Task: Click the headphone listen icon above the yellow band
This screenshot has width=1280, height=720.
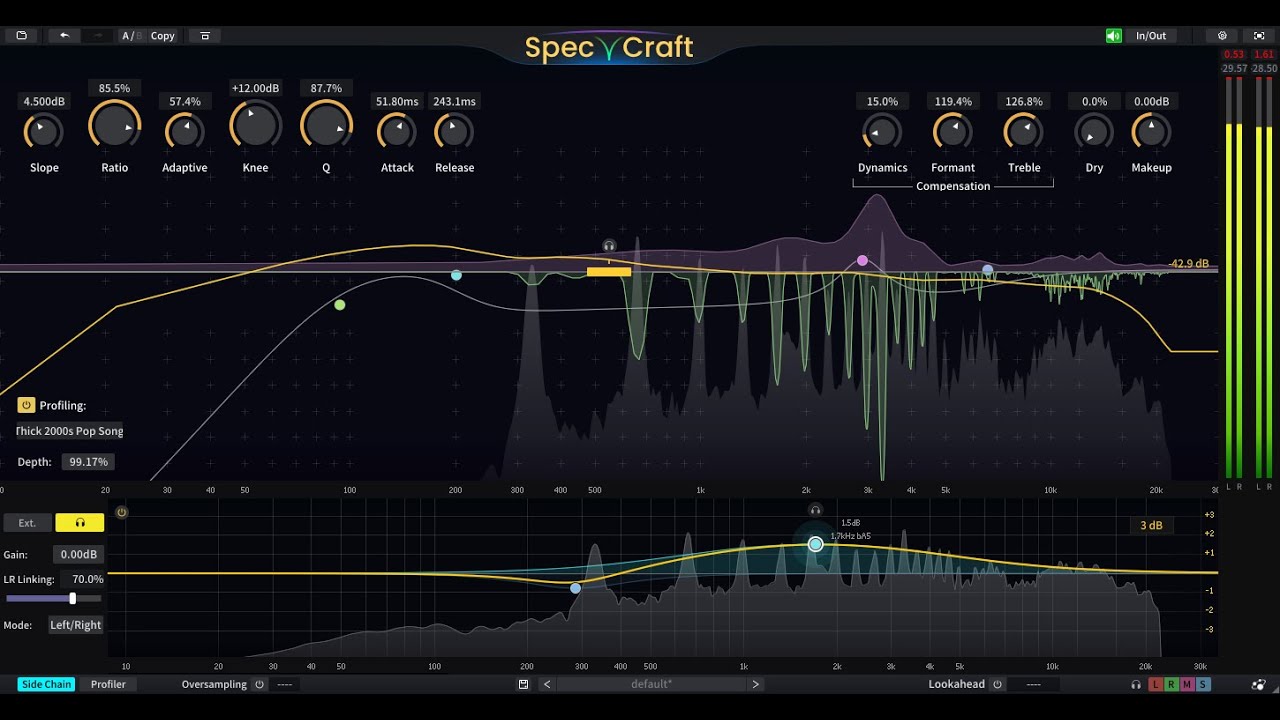Action: (609, 245)
